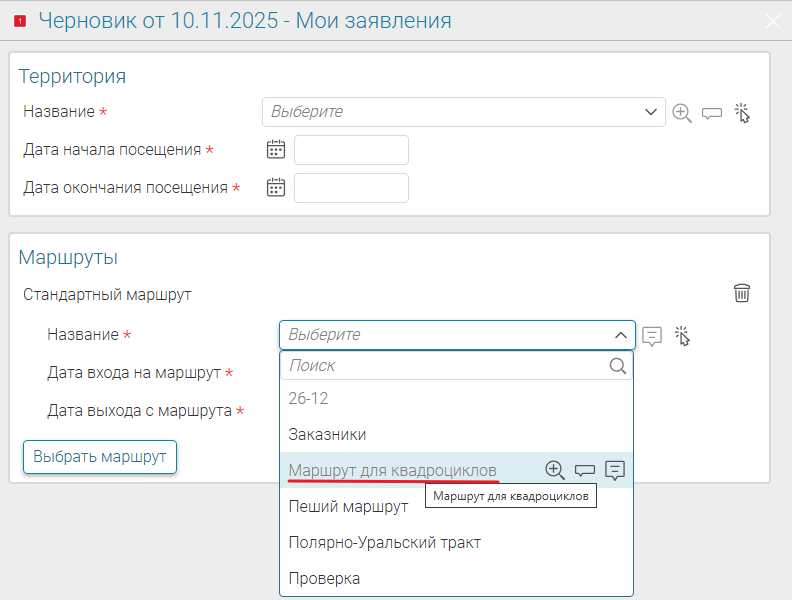Expand the Territory 'Название' dropdown
Image resolution: width=792 pixels, height=600 pixels.
[x=649, y=112]
